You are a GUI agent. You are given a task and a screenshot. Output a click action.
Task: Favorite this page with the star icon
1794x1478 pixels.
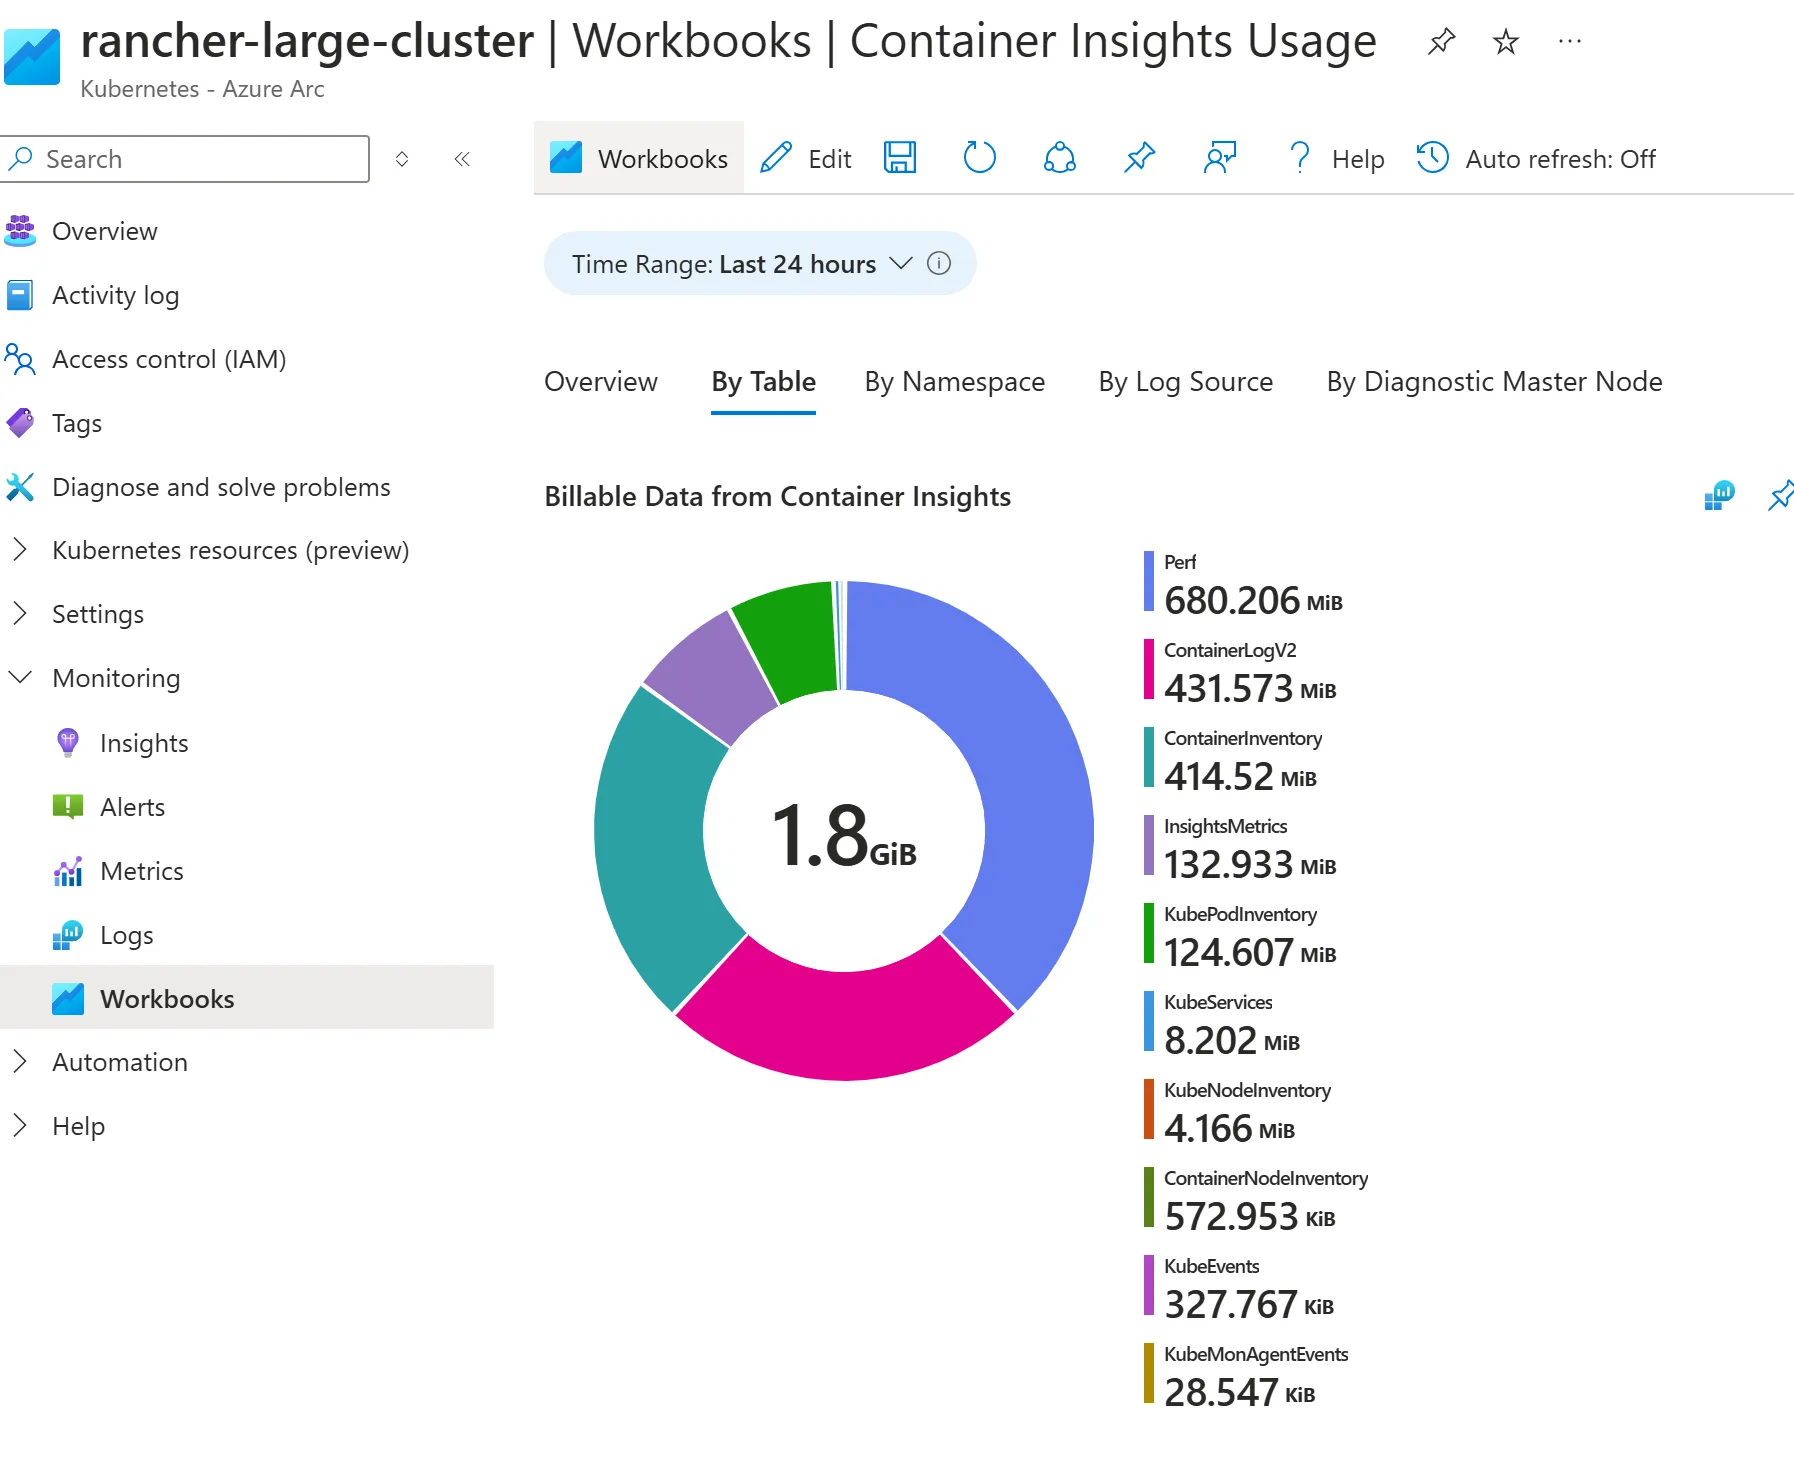(x=1505, y=42)
